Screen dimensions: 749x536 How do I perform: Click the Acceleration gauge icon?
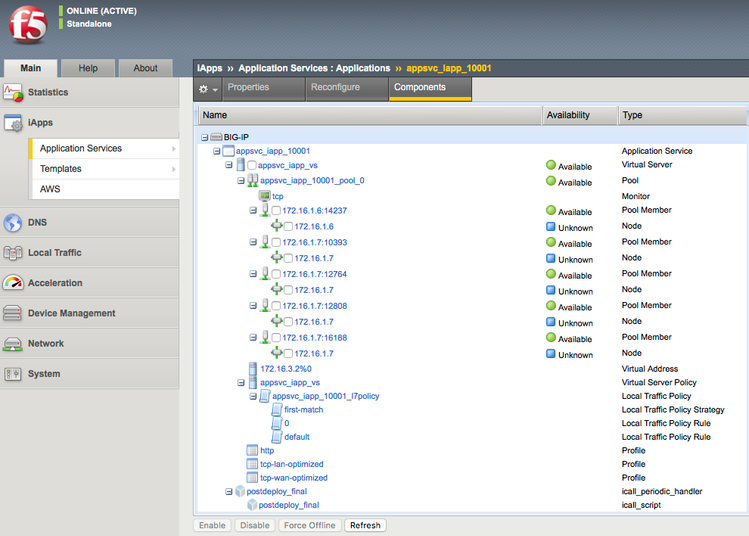(x=13, y=283)
